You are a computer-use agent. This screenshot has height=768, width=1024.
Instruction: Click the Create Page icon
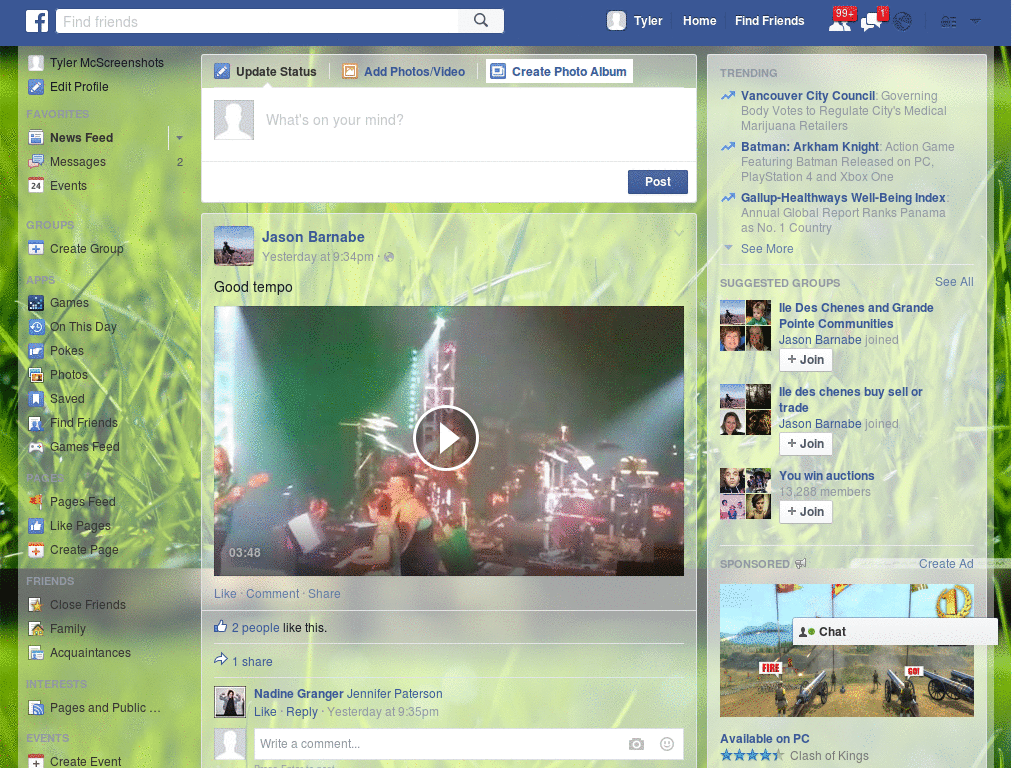[x=36, y=550]
